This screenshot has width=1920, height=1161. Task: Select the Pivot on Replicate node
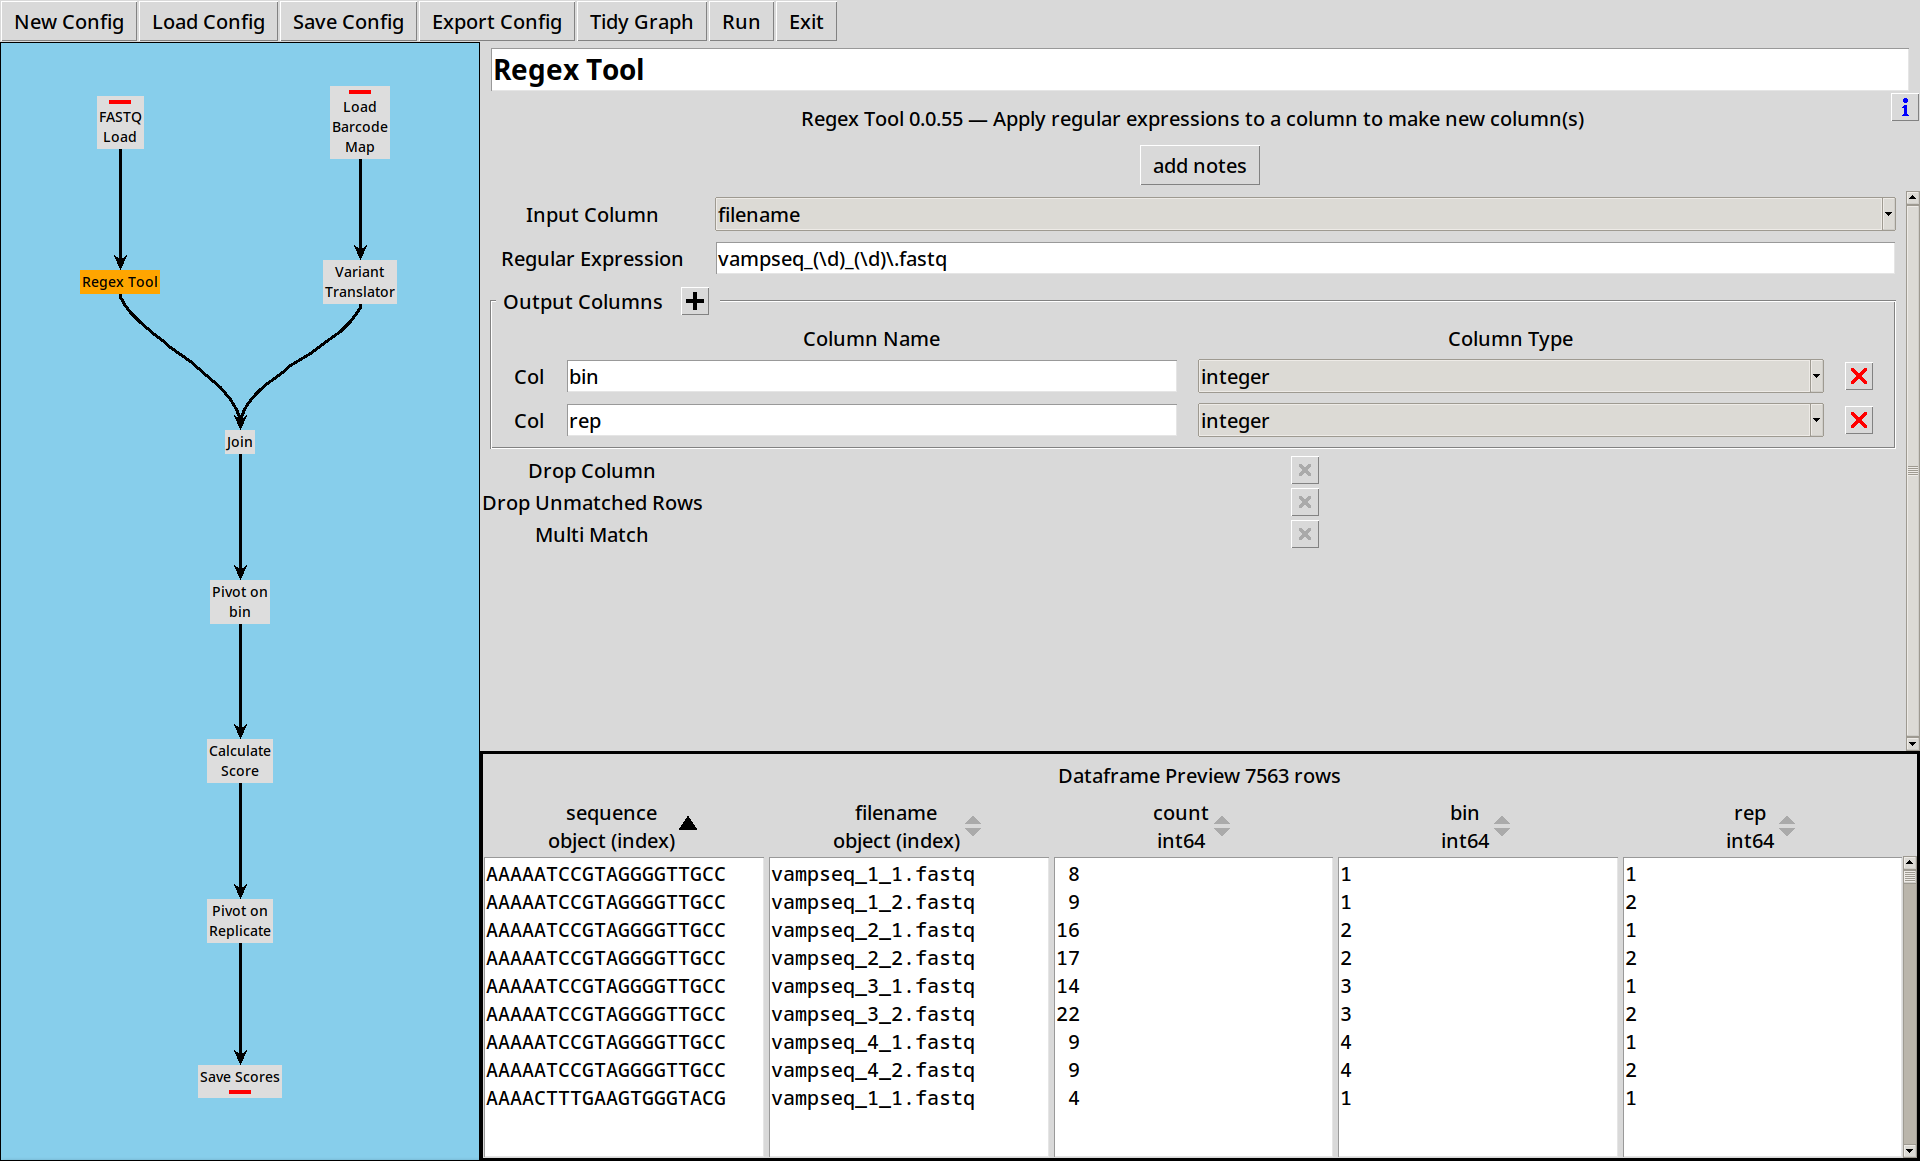tap(240, 921)
